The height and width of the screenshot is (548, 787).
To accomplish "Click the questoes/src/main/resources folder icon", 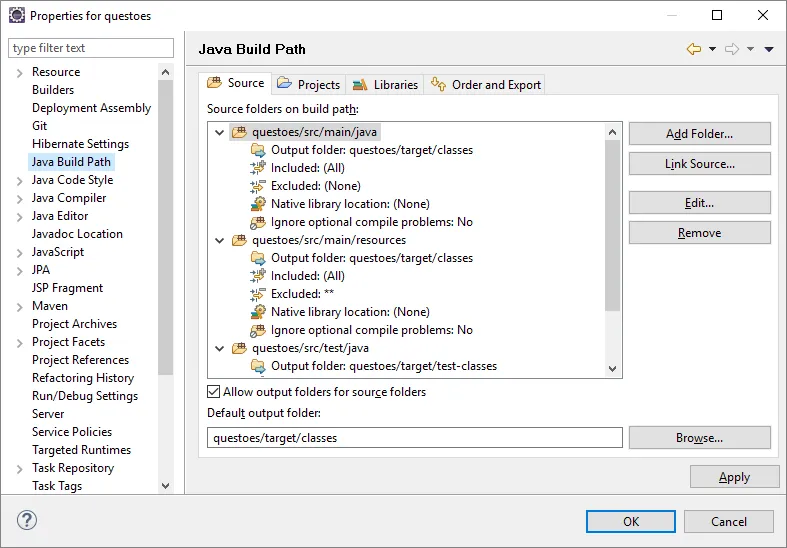I will (x=239, y=240).
